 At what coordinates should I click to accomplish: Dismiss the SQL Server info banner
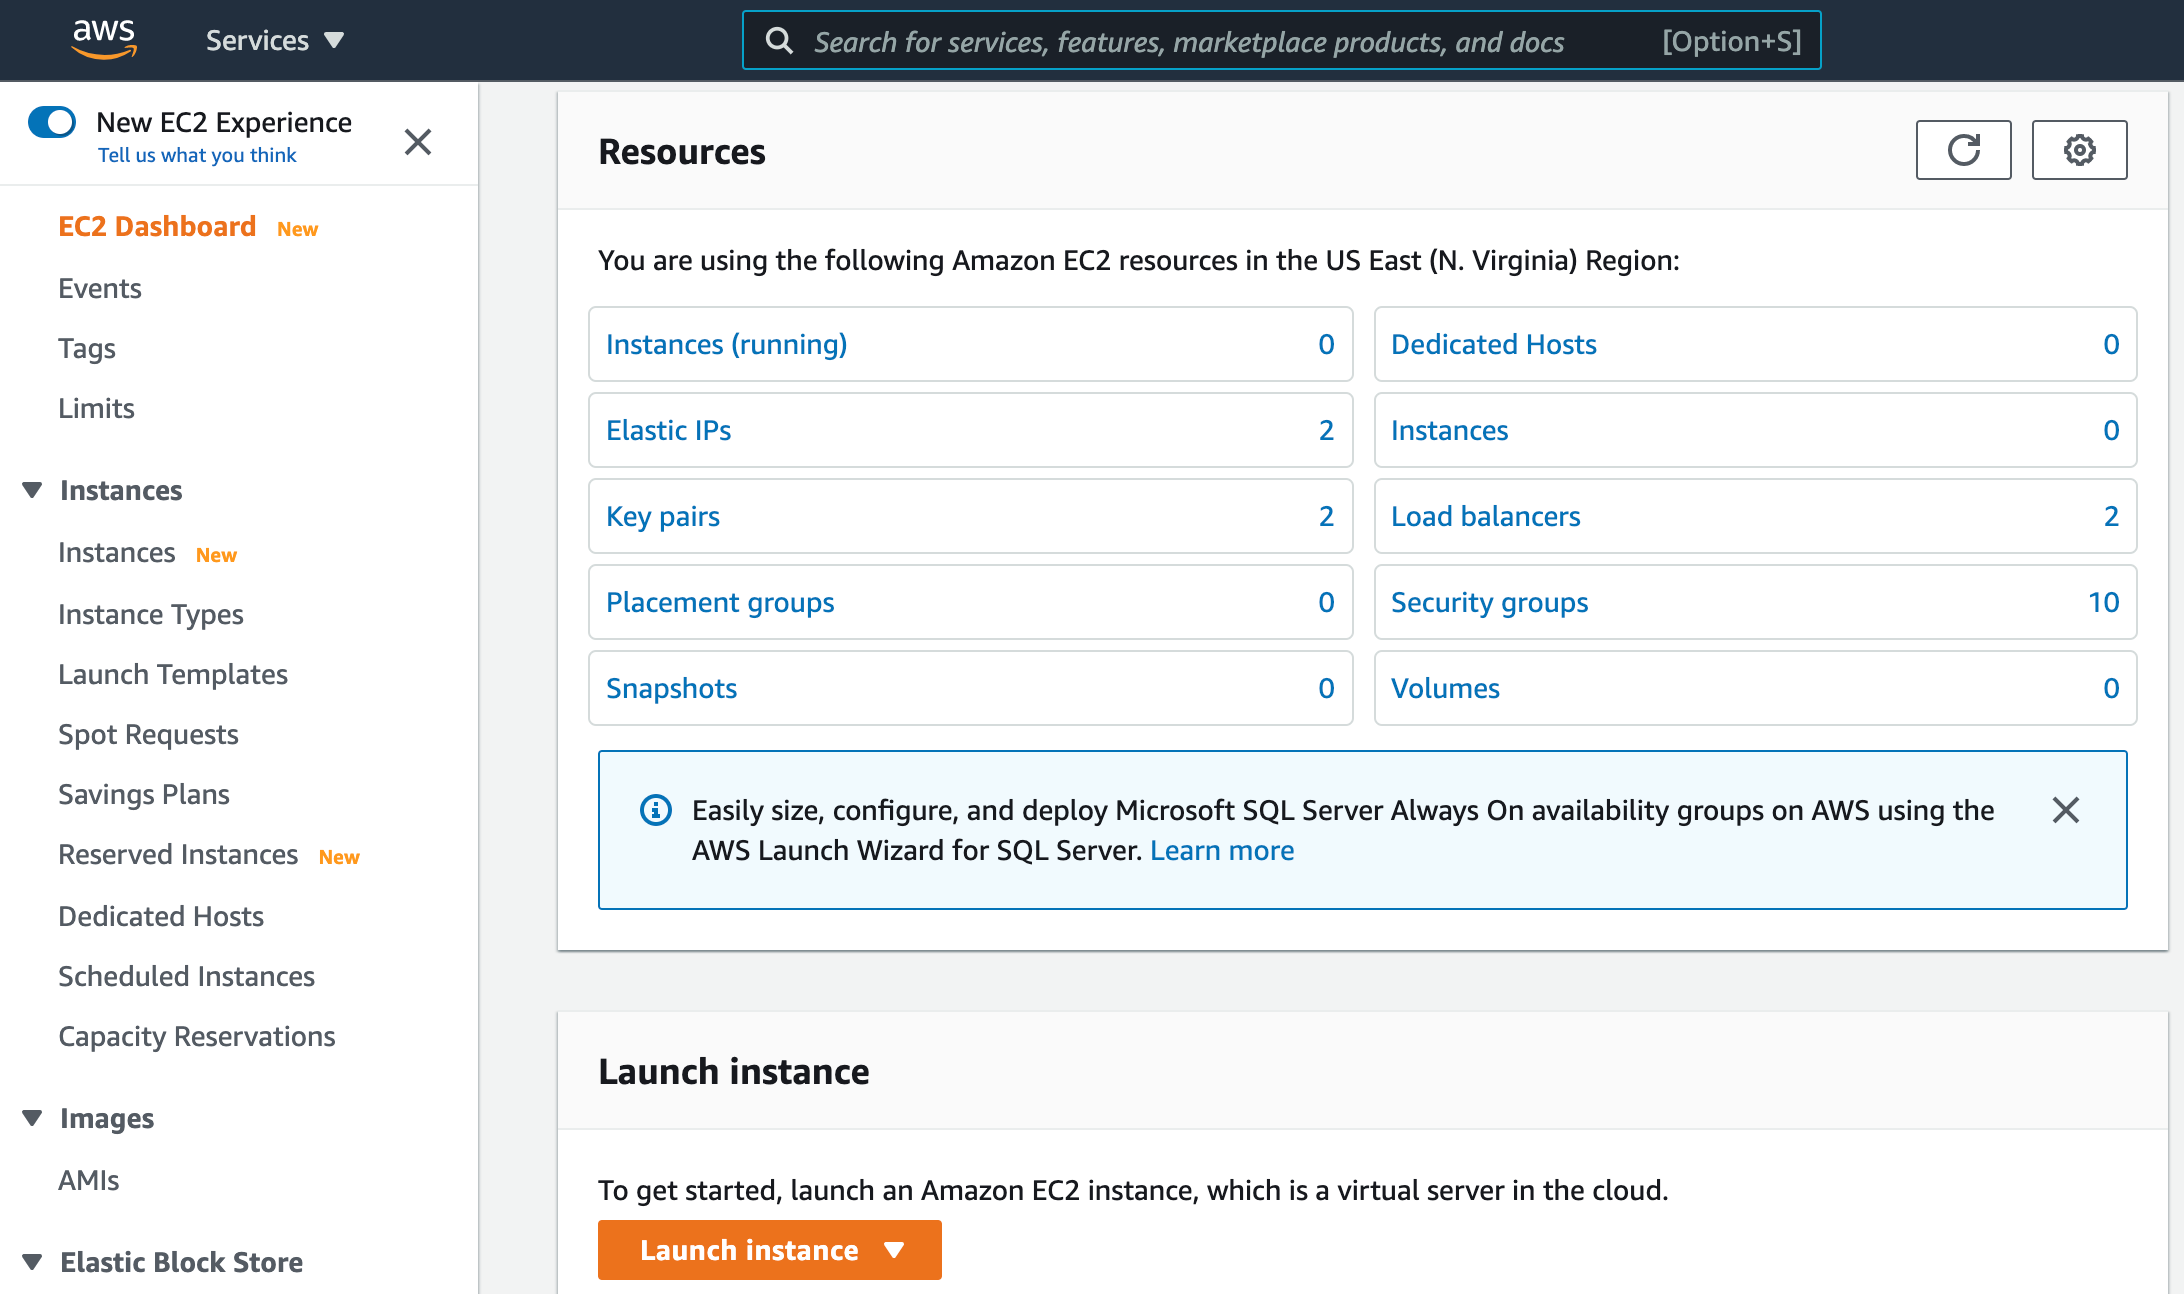pos(2065,810)
